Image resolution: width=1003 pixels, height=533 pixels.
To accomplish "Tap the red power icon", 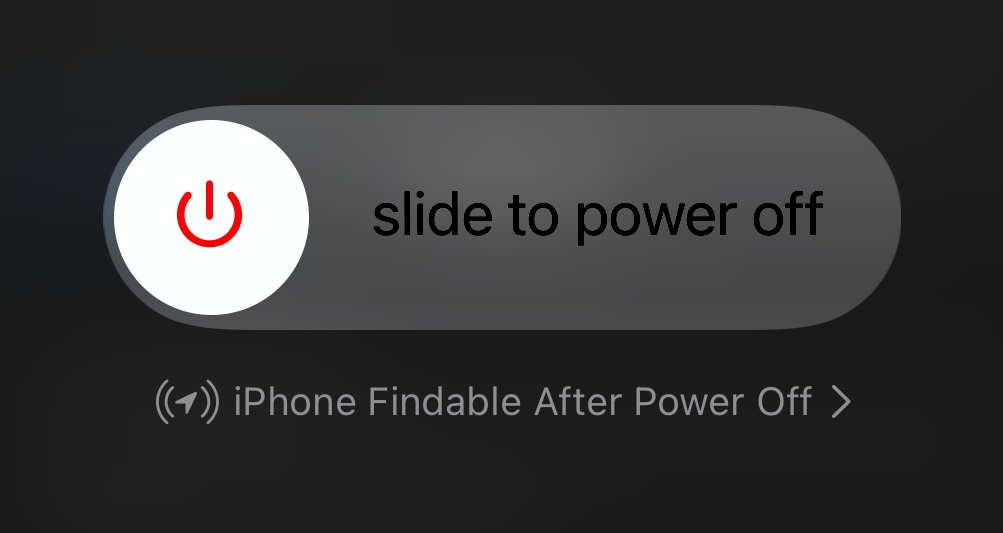I will click(210, 214).
